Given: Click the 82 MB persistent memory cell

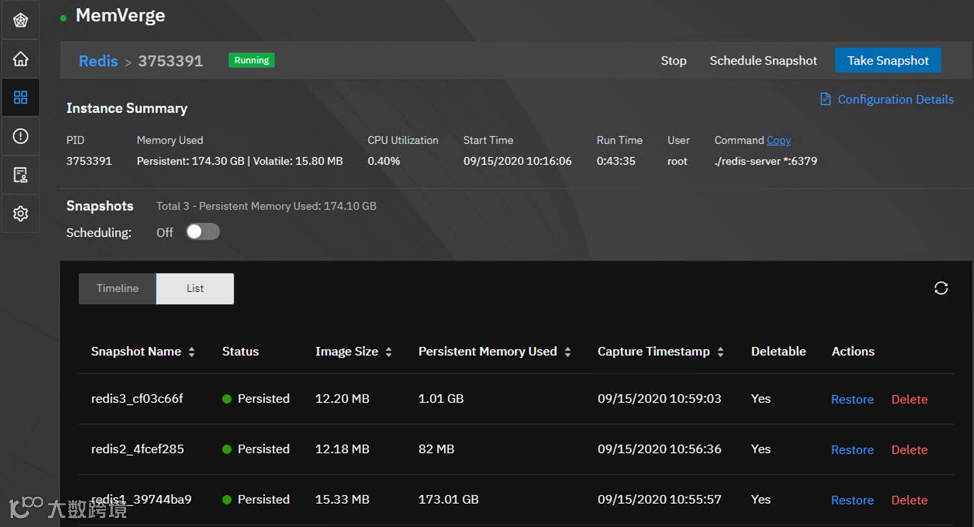Looking at the screenshot, I should [x=436, y=449].
